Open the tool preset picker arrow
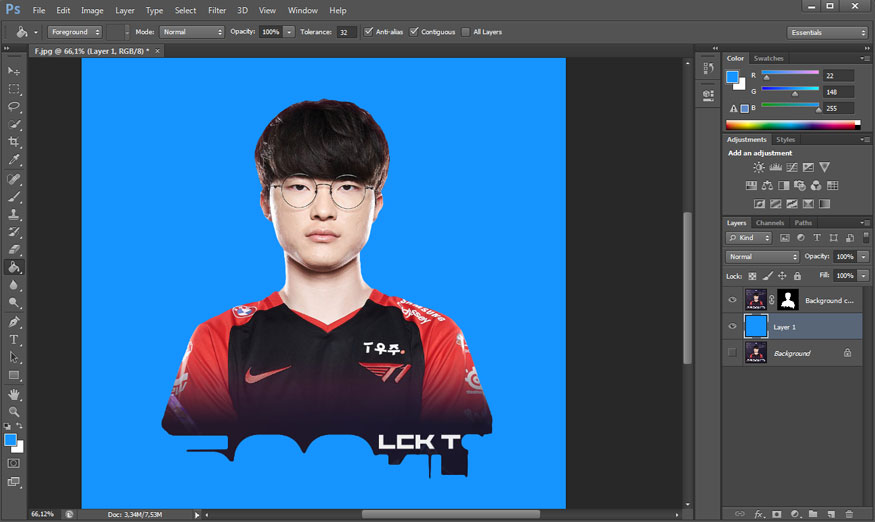Image resolution: width=875 pixels, height=522 pixels. (36, 32)
